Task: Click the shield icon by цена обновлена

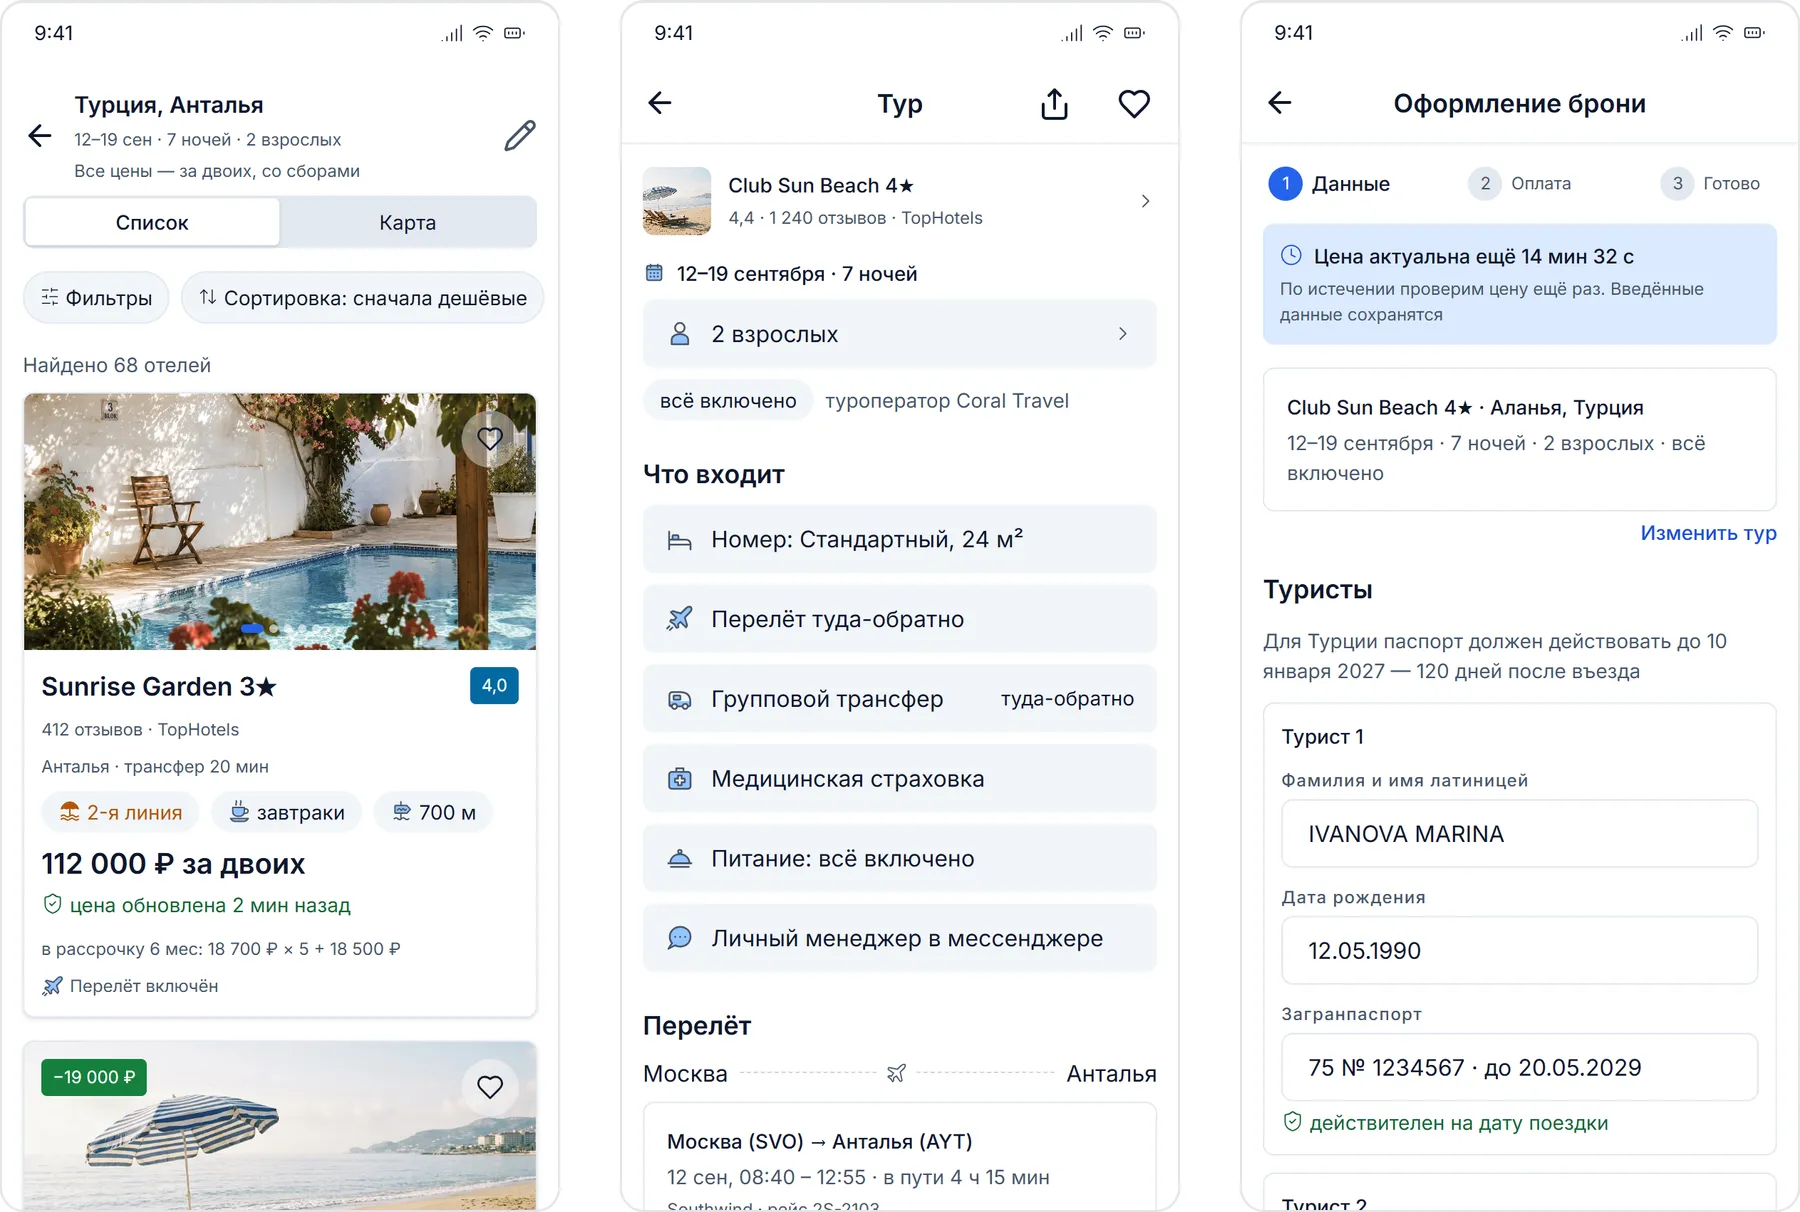Action: point(52,905)
